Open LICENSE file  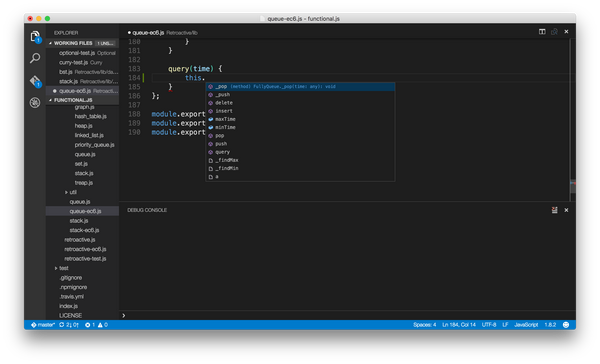[70, 316]
